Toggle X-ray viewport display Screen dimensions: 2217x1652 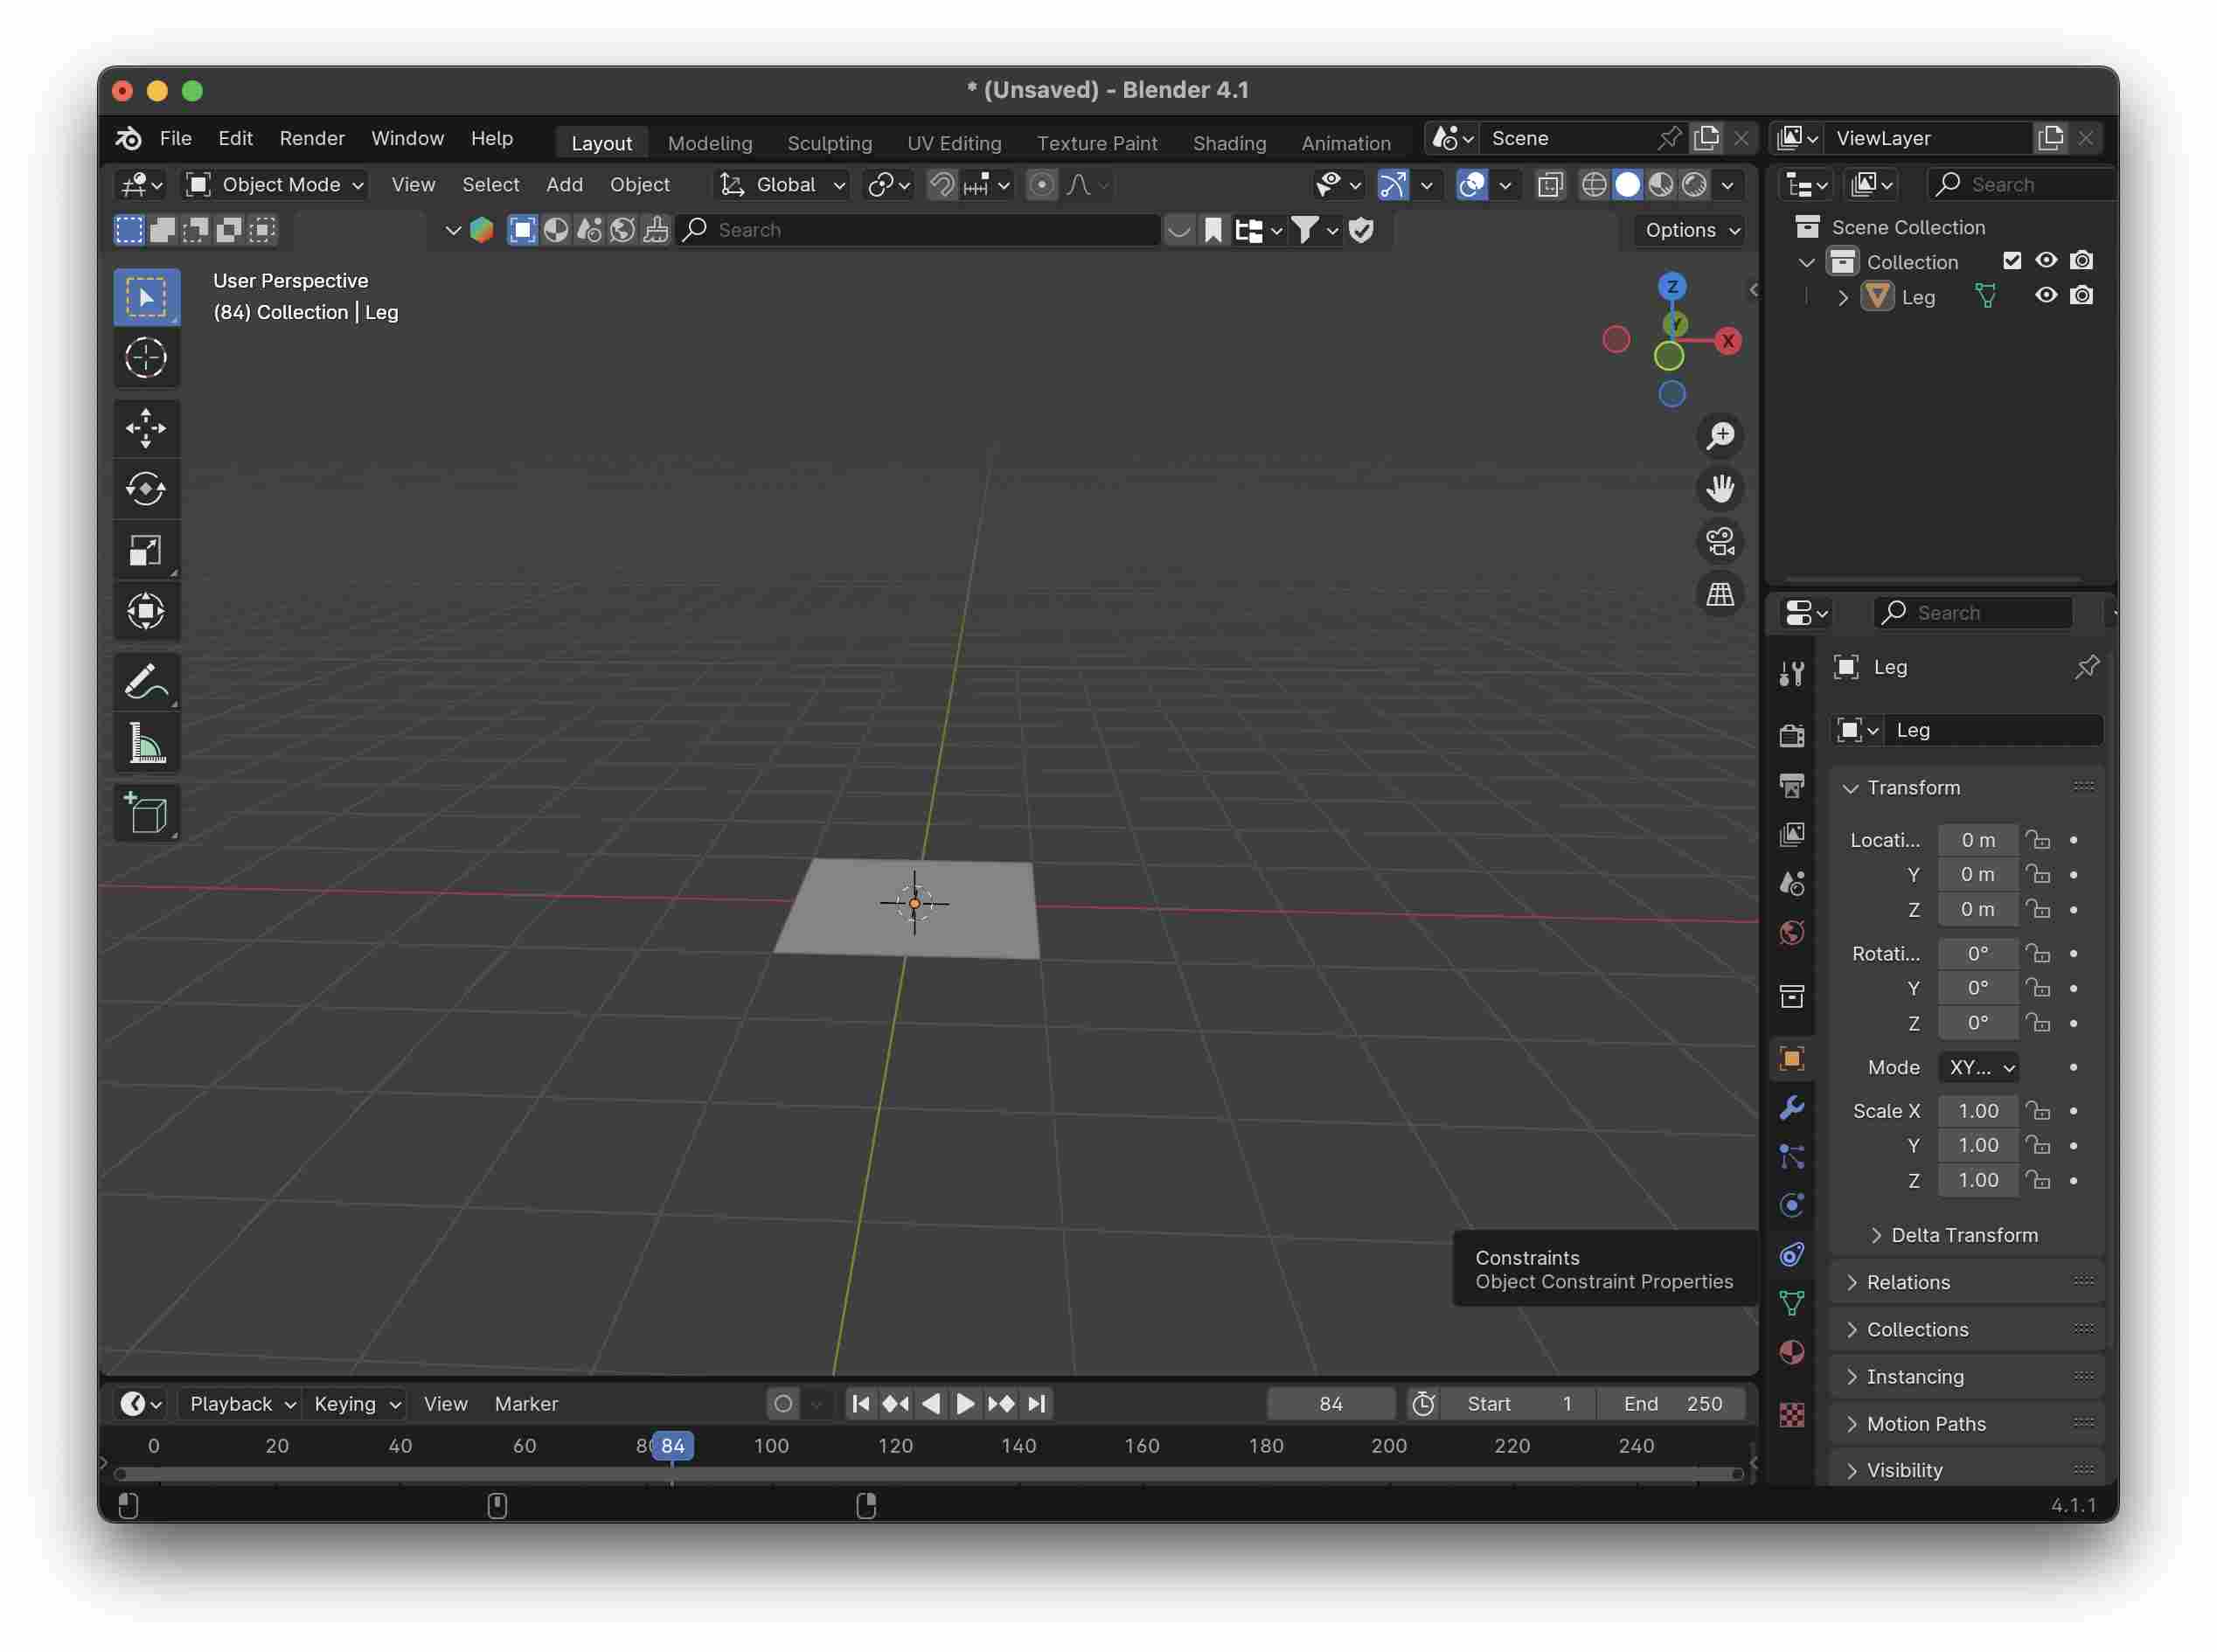pyautogui.click(x=1550, y=185)
